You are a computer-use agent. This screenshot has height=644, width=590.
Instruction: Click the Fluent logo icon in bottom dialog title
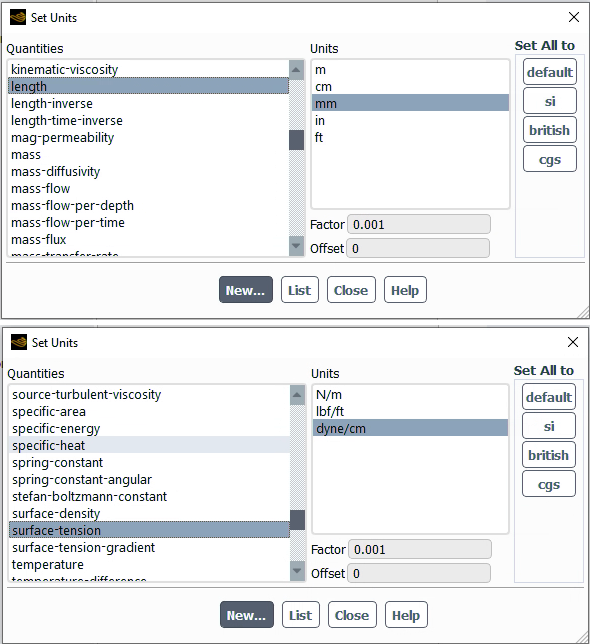[19, 342]
